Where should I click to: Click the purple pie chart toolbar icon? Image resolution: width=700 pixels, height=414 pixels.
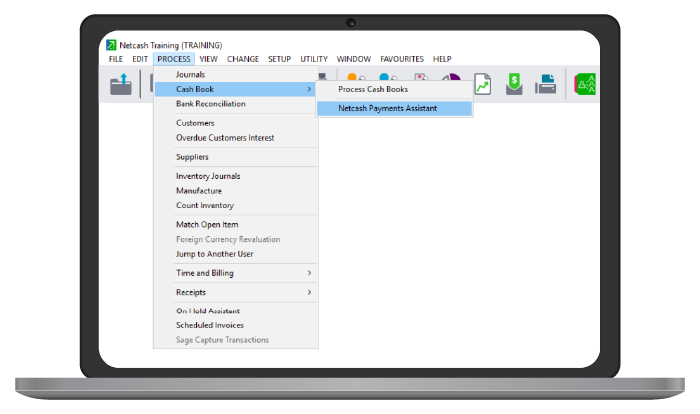[451, 77]
